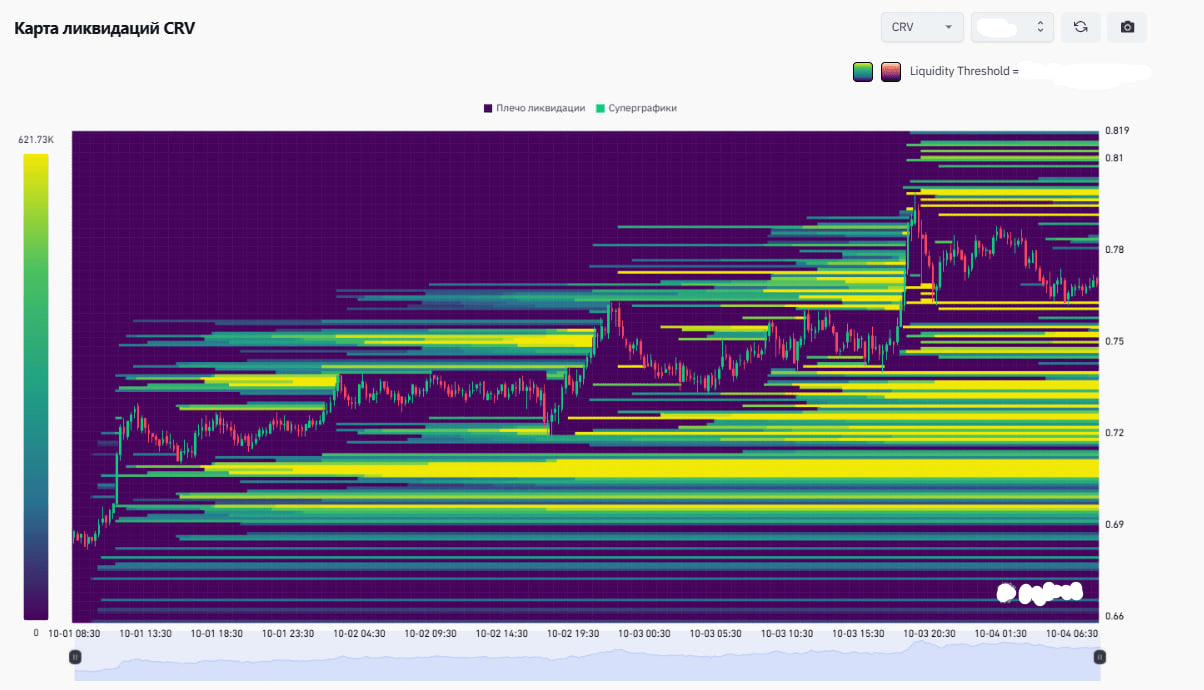Image resolution: width=1204 pixels, height=690 pixels.
Task: Select the green-yellow color scheme swatch
Action: point(863,72)
